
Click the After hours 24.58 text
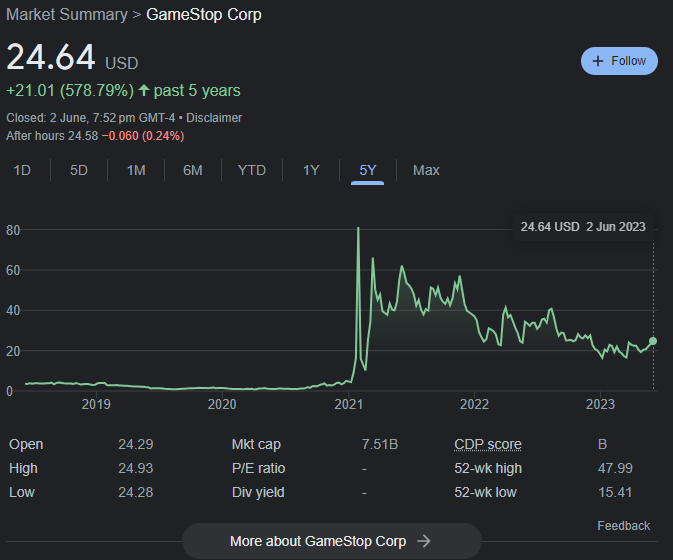[x=52, y=136]
